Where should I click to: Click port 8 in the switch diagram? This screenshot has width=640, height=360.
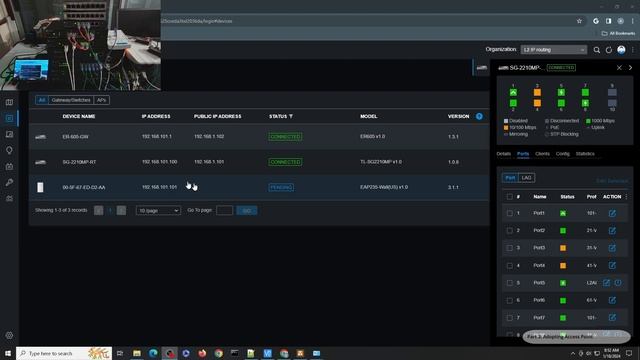click(585, 103)
